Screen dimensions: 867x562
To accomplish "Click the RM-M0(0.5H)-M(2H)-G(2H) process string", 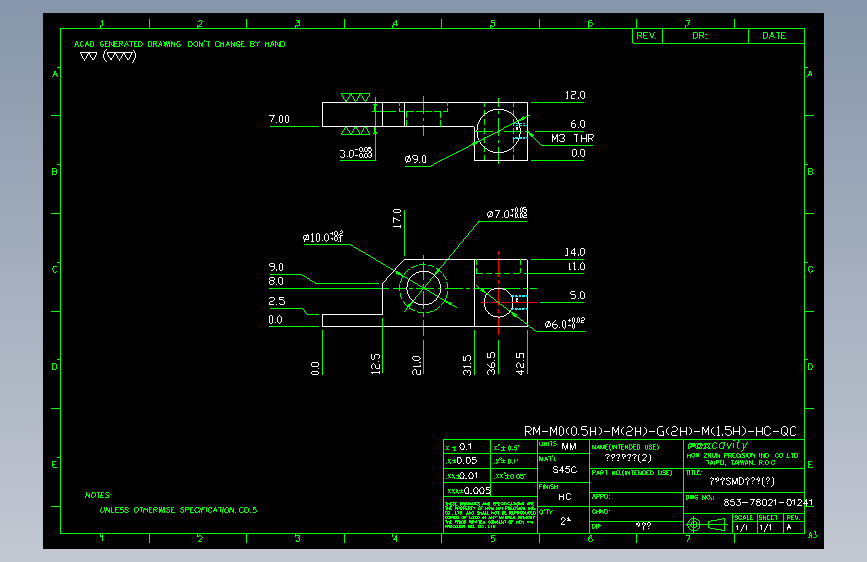I will click(660, 431).
